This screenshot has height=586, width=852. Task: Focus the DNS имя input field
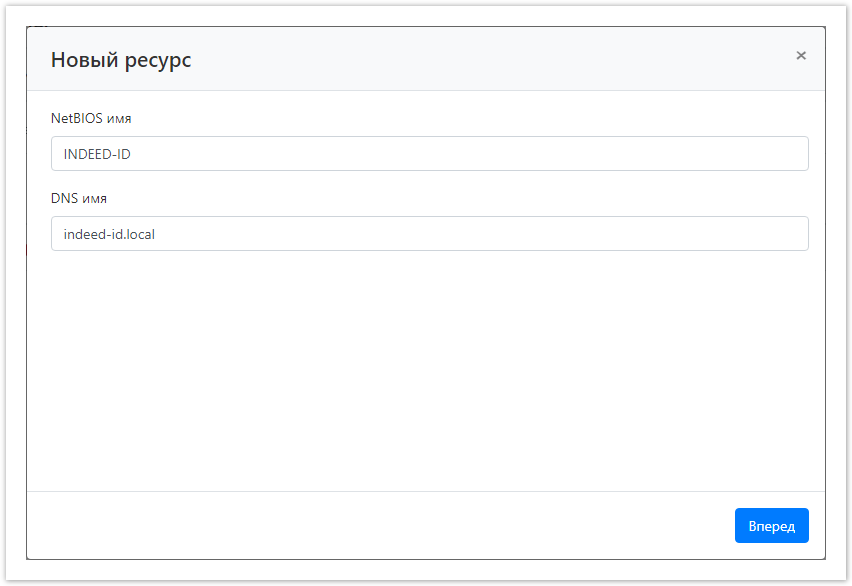429,234
